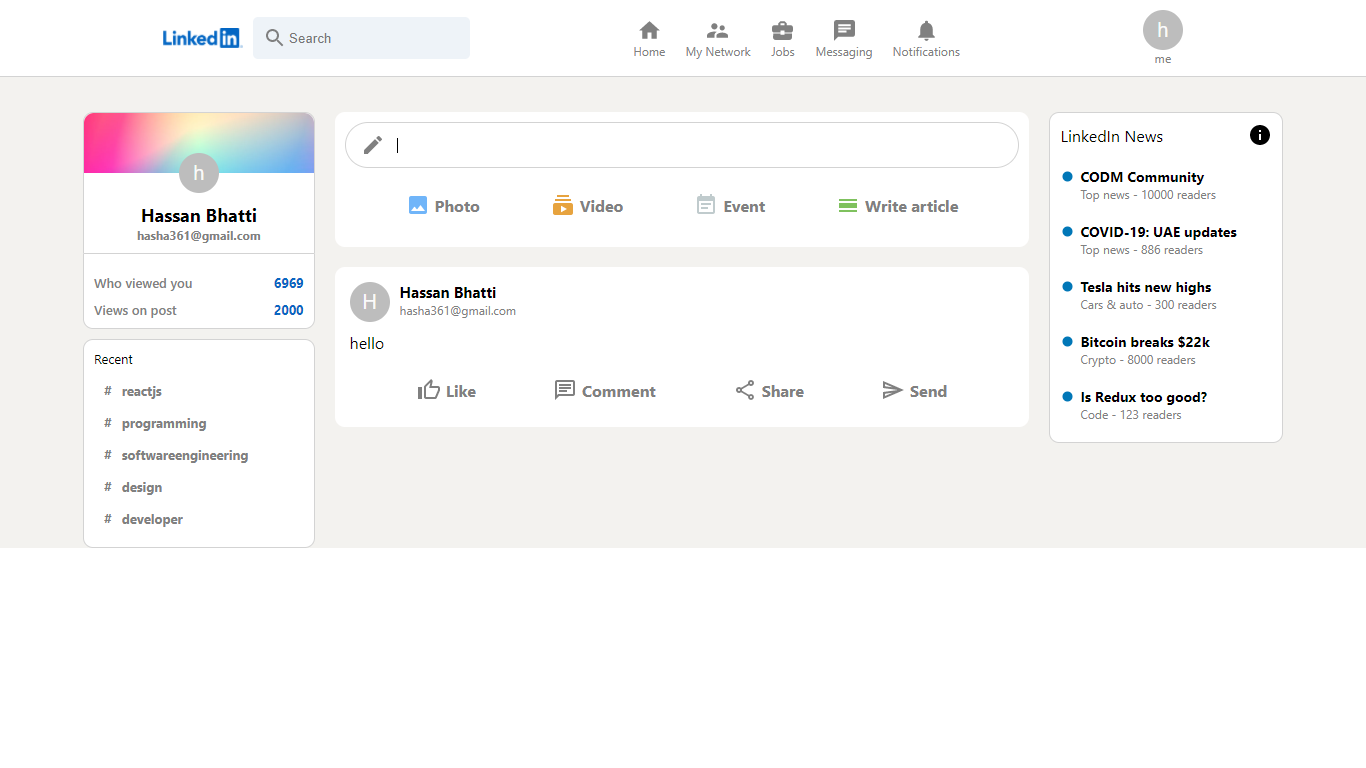Image resolution: width=1366 pixels, height=768 pixels.
Task: Open the developer hashtag
Action: [152, 519]
